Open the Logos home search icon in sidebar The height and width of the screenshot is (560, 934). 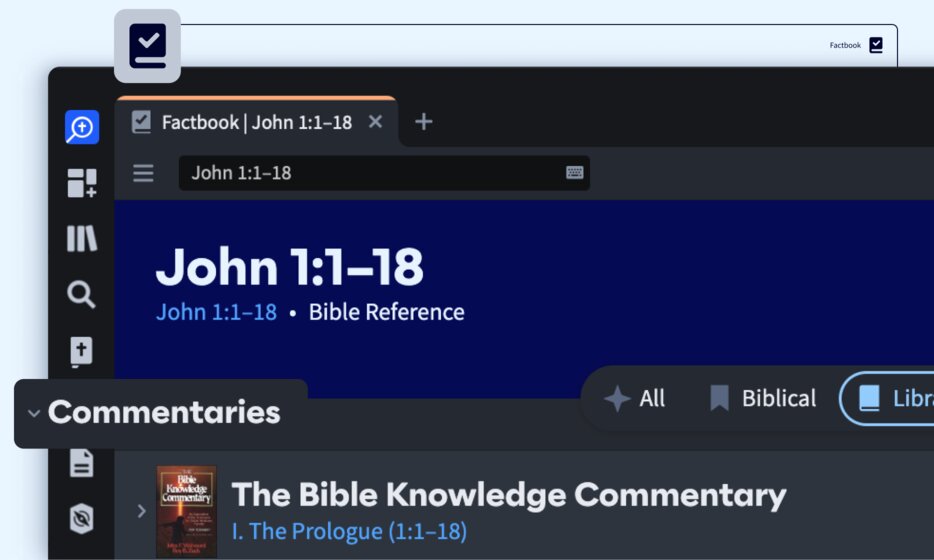82,127
